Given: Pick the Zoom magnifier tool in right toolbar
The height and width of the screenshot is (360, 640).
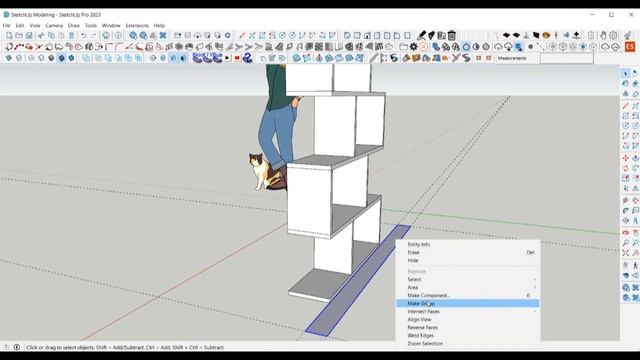Looking at the screenshot, I should pyautogui.click(x=625, y=243).
